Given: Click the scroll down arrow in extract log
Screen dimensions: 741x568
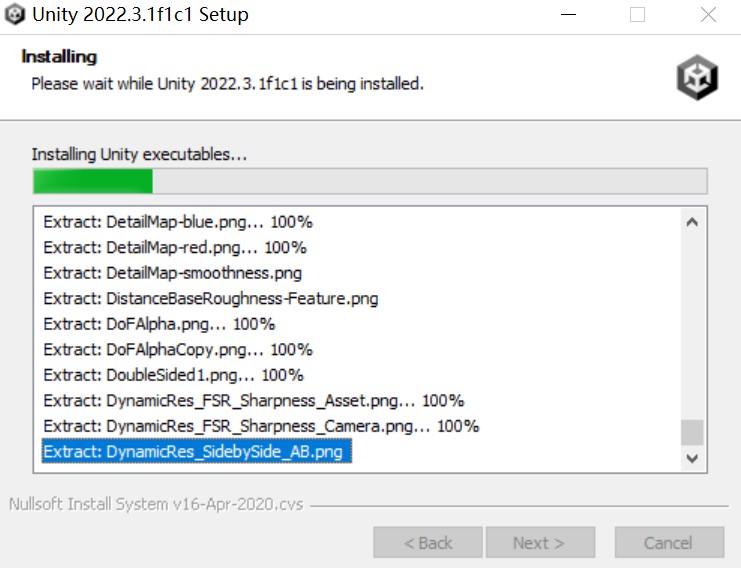Looking at the screenshot, I should click(692, 458).
